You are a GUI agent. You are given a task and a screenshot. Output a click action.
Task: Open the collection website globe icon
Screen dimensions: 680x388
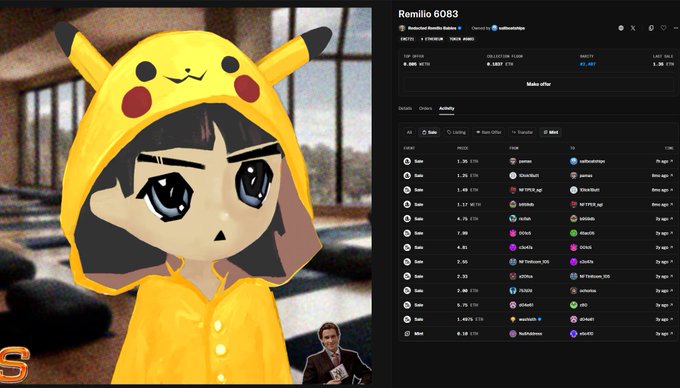[621, 28]
